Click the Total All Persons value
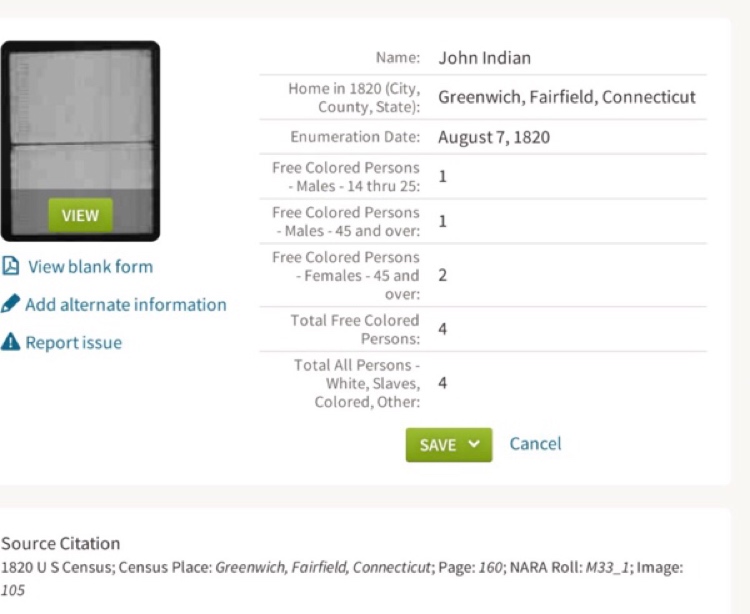The image size is (750, 614). click(443, 382)
